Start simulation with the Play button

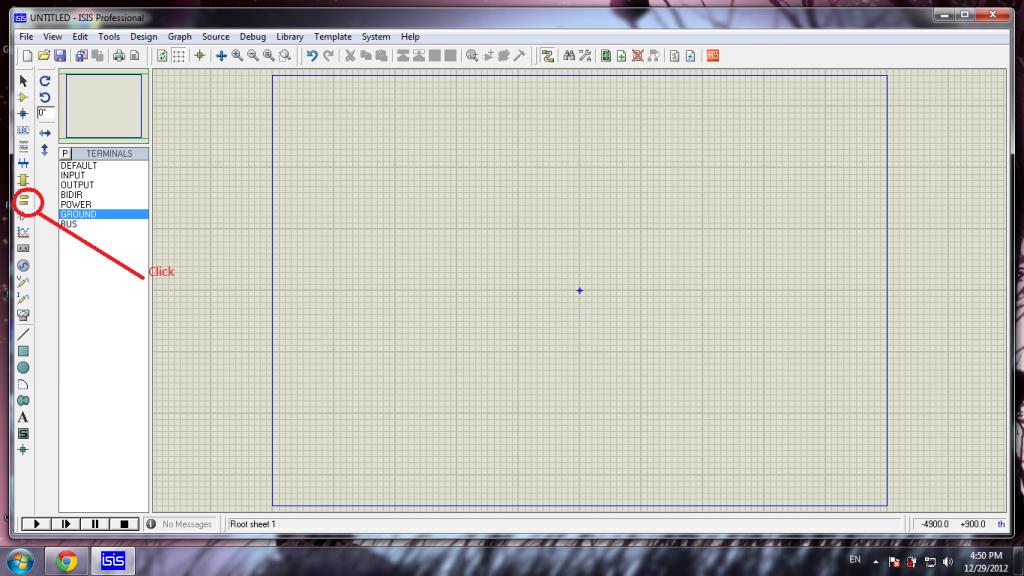(x=37, y=524)
